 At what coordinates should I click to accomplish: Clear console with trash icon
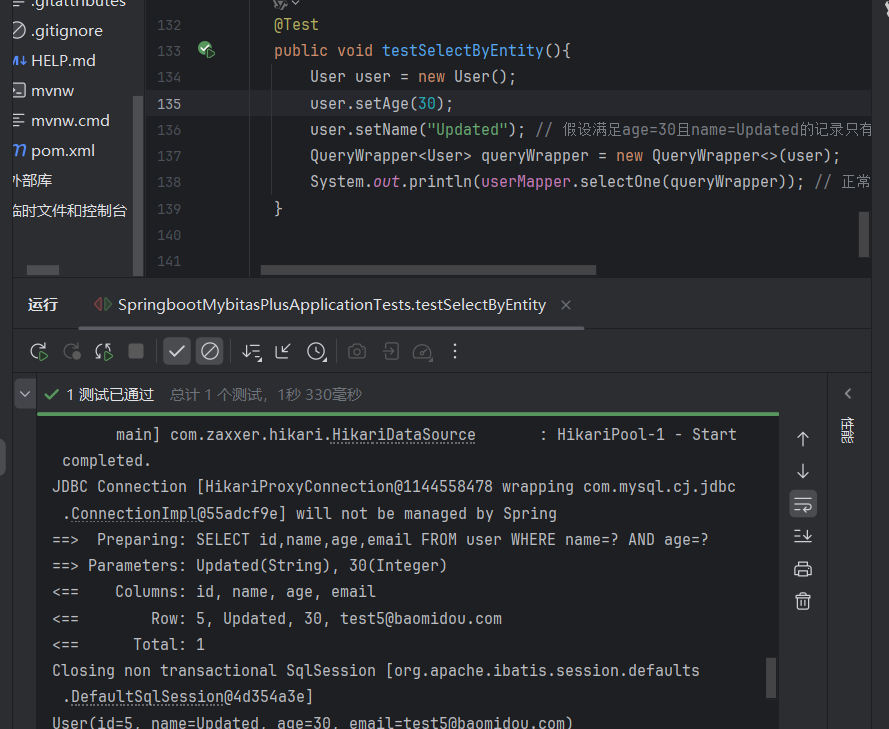(x=803, y=601)
